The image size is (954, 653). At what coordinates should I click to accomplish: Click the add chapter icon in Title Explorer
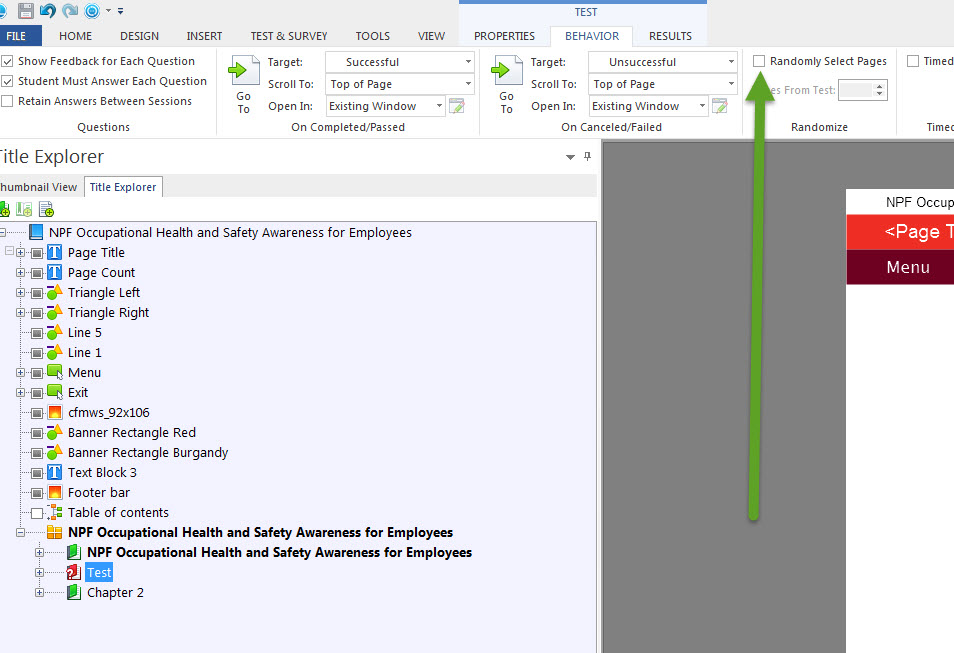[x=4, y=209]
